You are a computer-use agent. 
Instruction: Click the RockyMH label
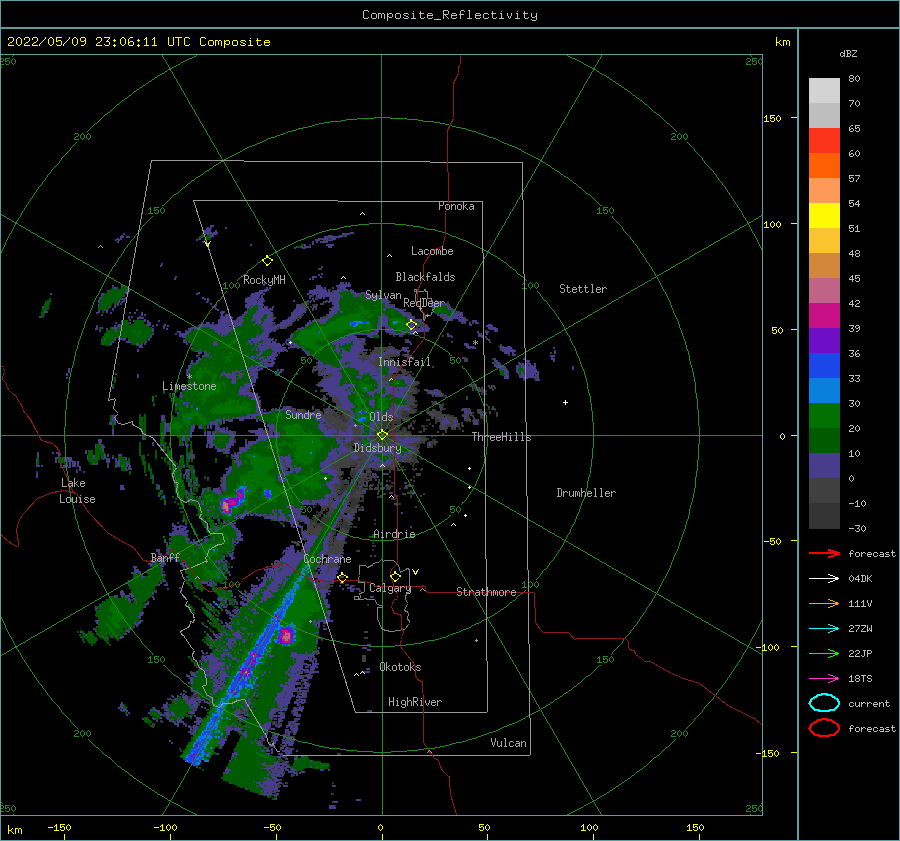[x=264, y=280]
